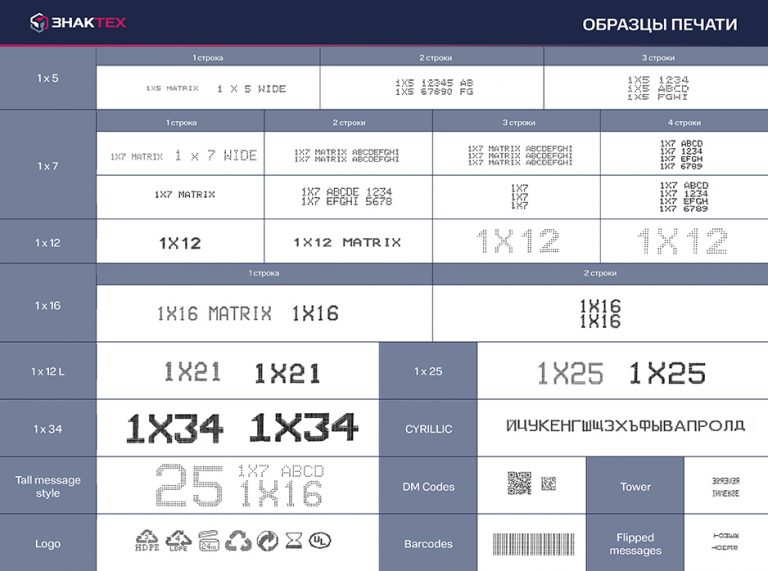768x571 pixels.
Task: Click the 2 строки header in the 1x16 section
Action: click(x=600, y=273)
